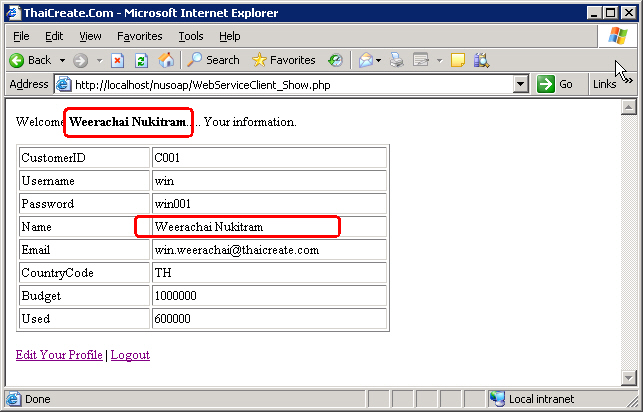Viewport: 643px width, 412px height.
Task: Minimize the Internet Explorer window
Action: coord(595,13)
